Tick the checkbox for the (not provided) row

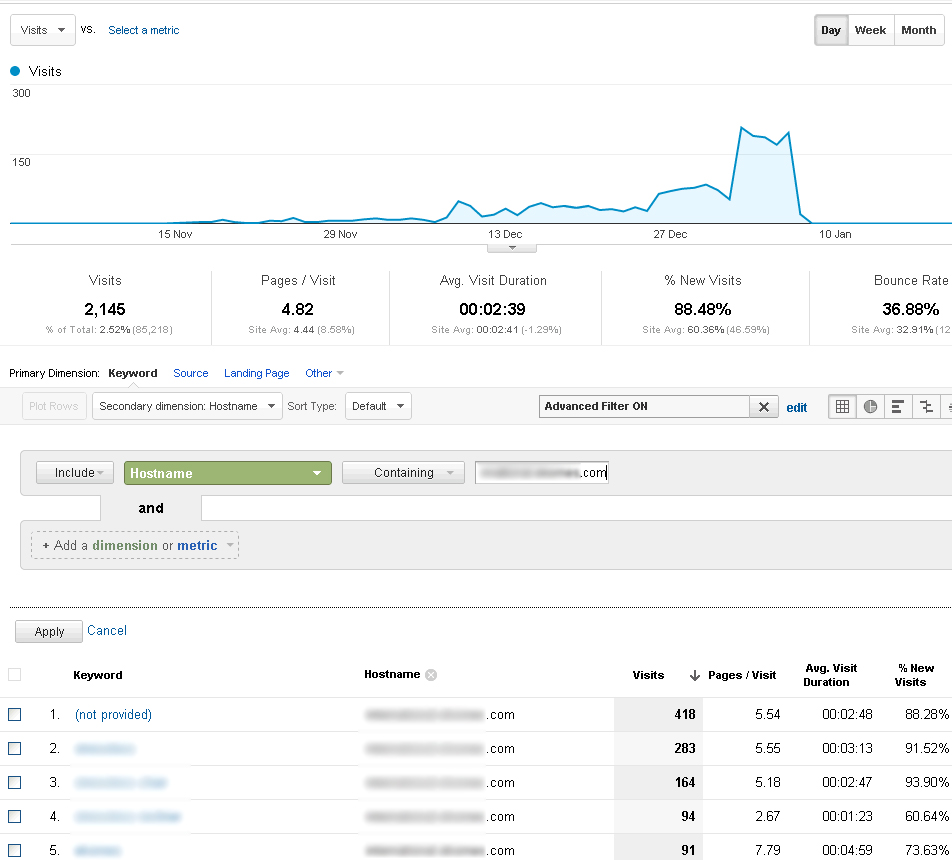point(15,714)
